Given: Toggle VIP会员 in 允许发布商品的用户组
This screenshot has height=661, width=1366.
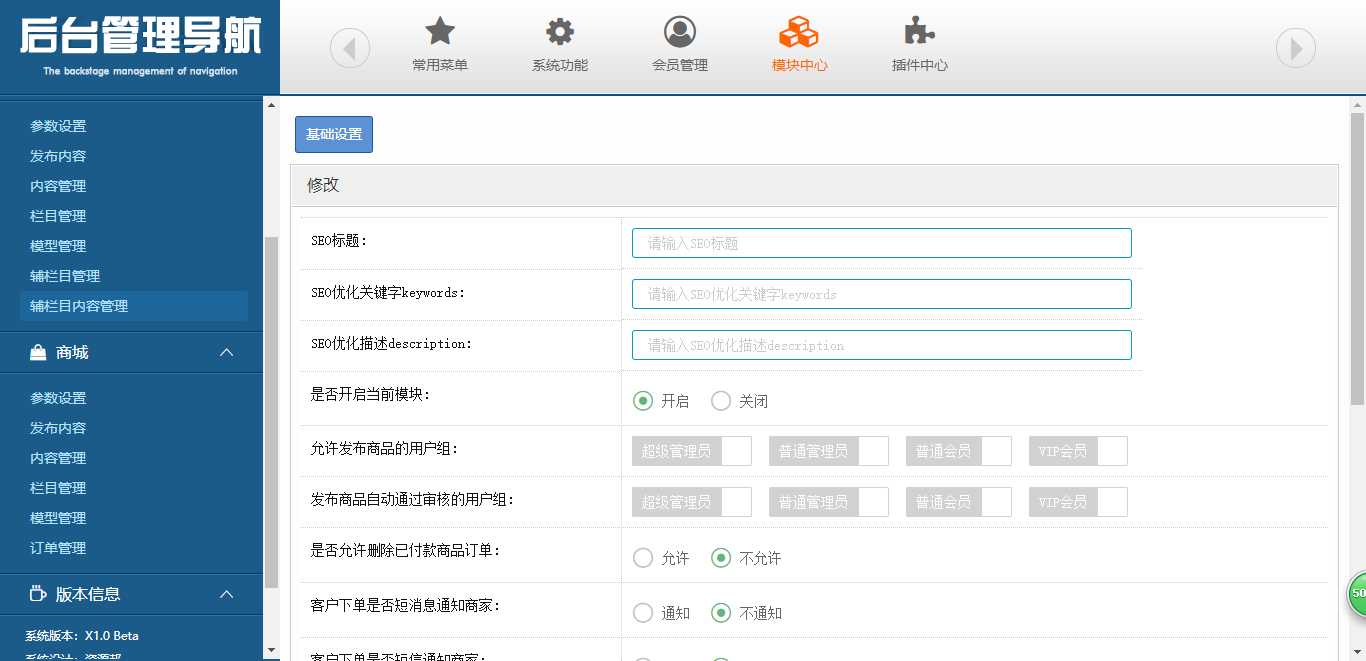Looking at the screenshot, I should click(1078, 451).
